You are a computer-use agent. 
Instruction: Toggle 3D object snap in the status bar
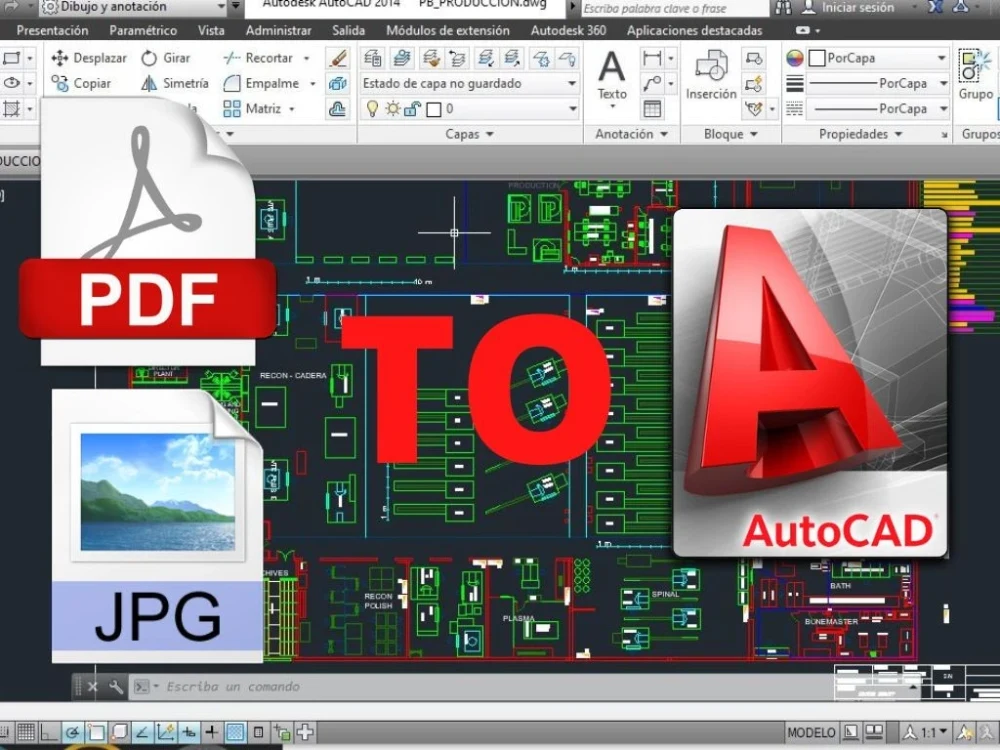click(119, 732)
